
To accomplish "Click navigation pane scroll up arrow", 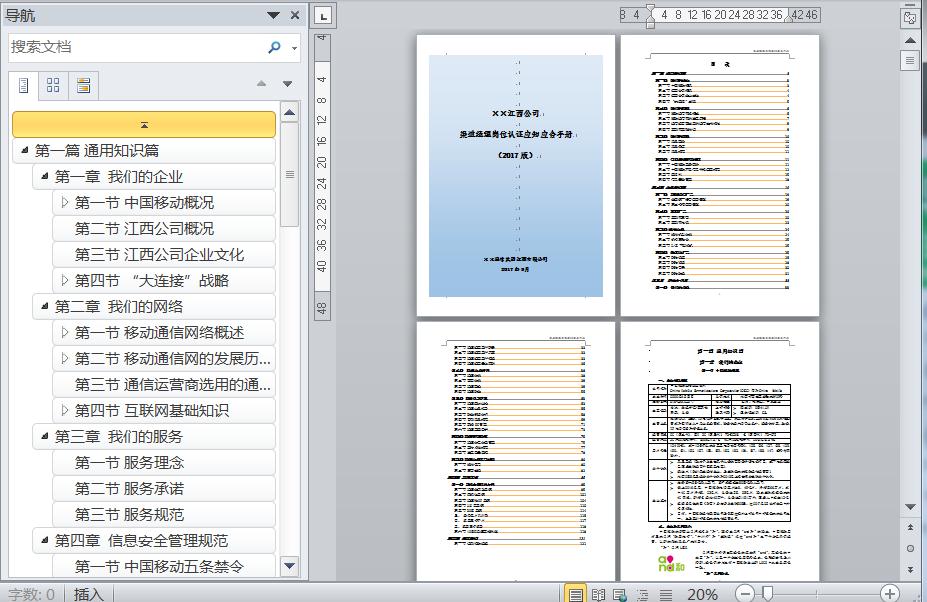I will 290,112.
